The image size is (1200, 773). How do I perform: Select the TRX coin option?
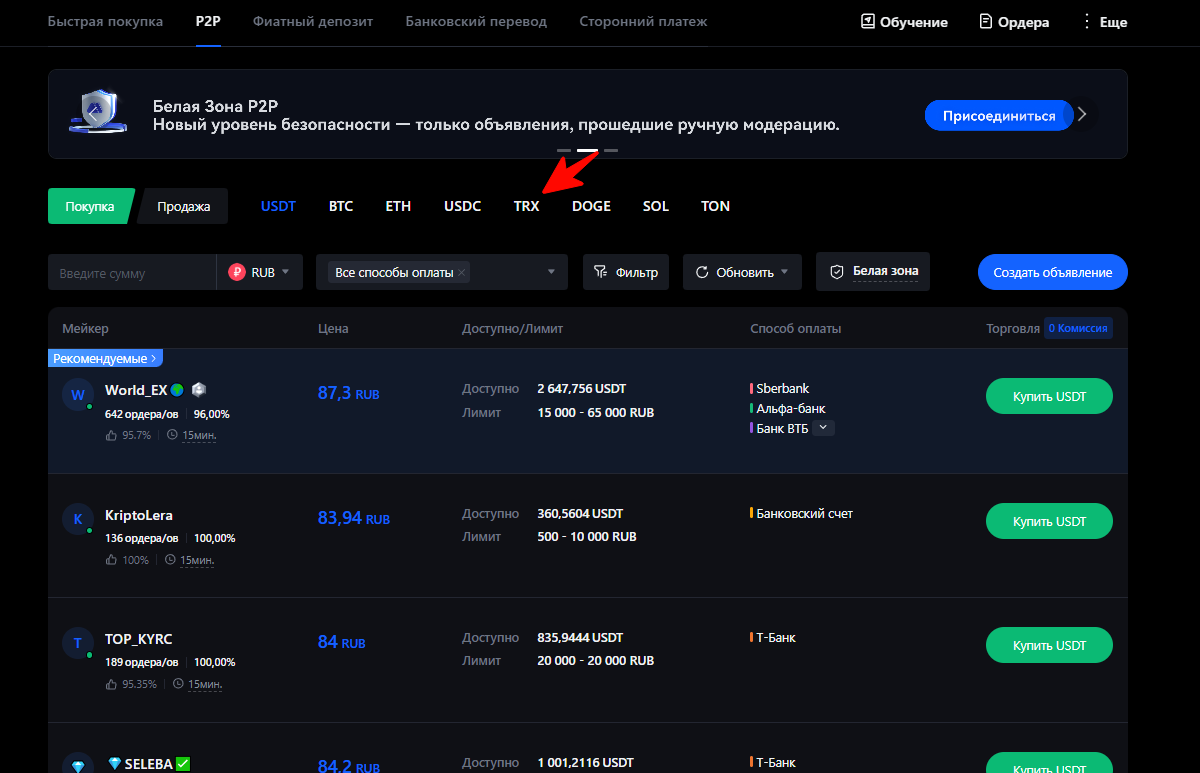pos(526,206)
